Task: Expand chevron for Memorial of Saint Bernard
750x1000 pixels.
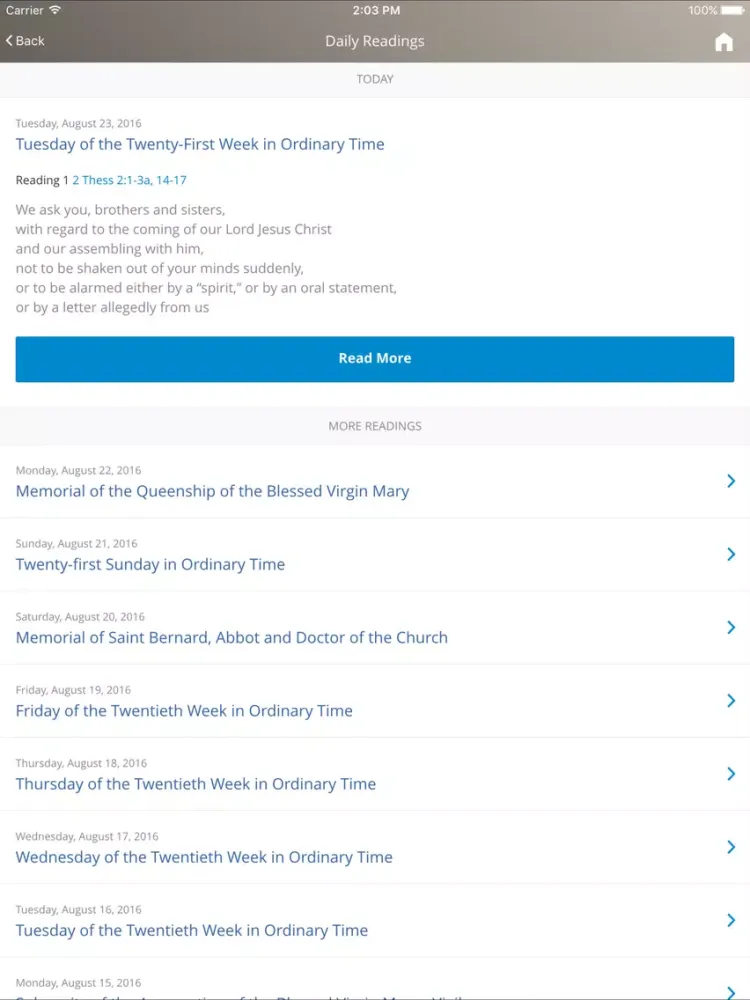Action: coord(731,627)
